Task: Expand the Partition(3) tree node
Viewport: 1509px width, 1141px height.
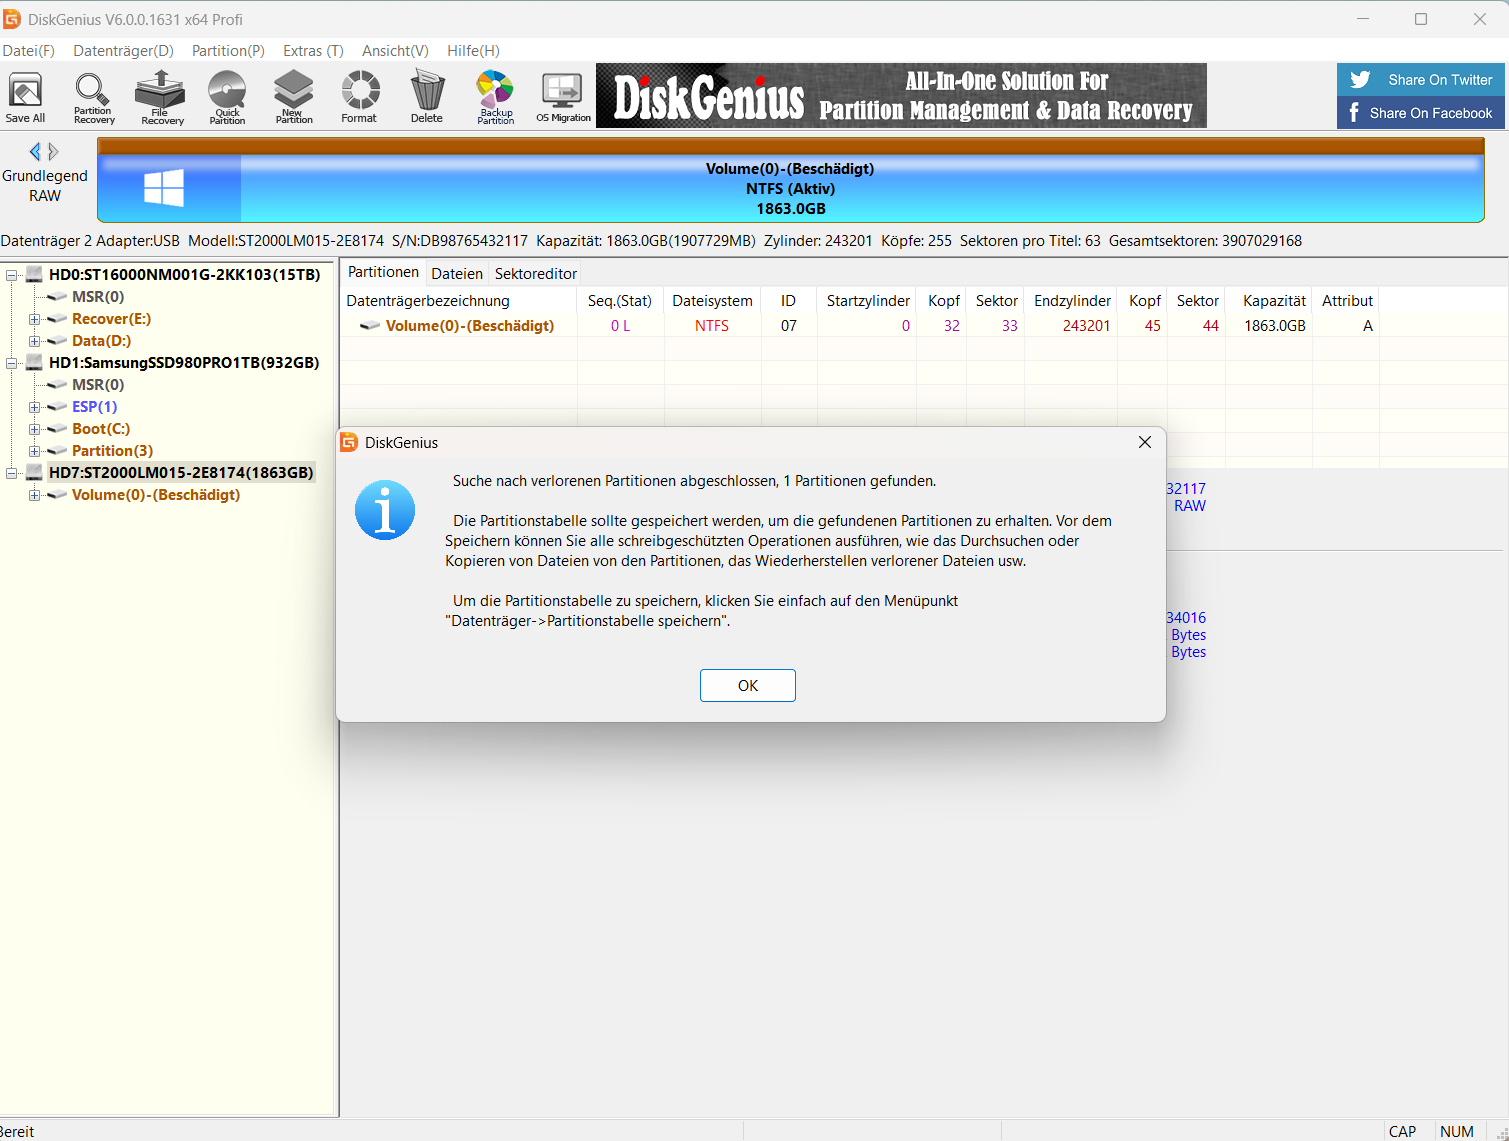Action: click(34, 451)
